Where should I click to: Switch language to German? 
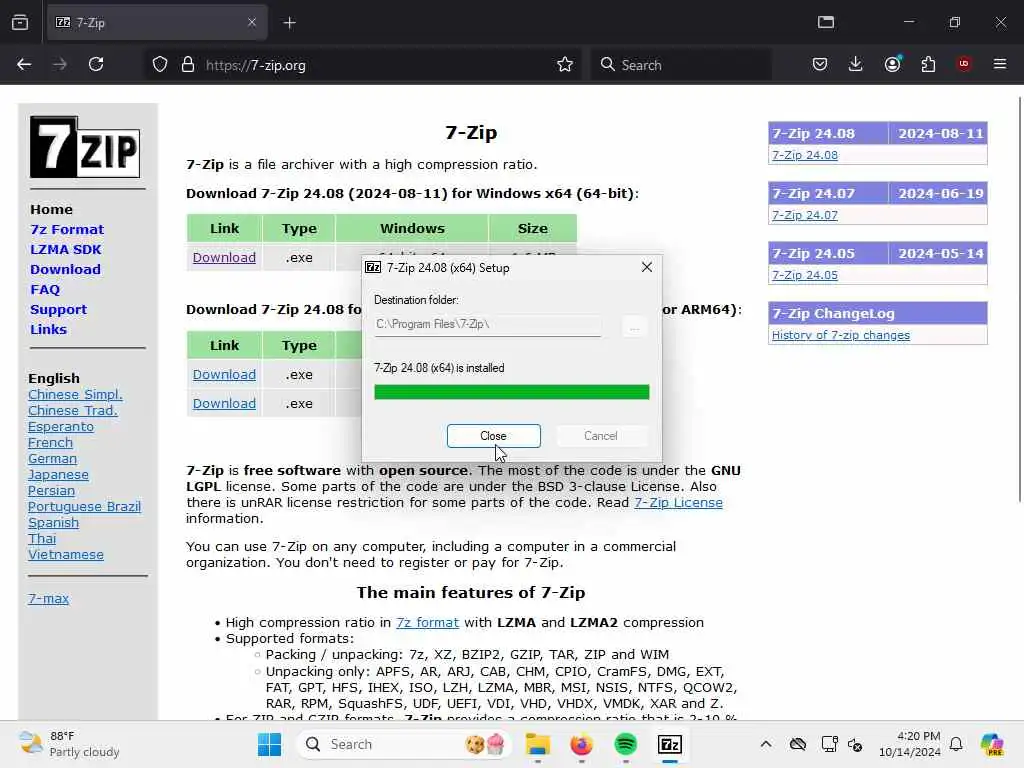click(x=52, y=458)
